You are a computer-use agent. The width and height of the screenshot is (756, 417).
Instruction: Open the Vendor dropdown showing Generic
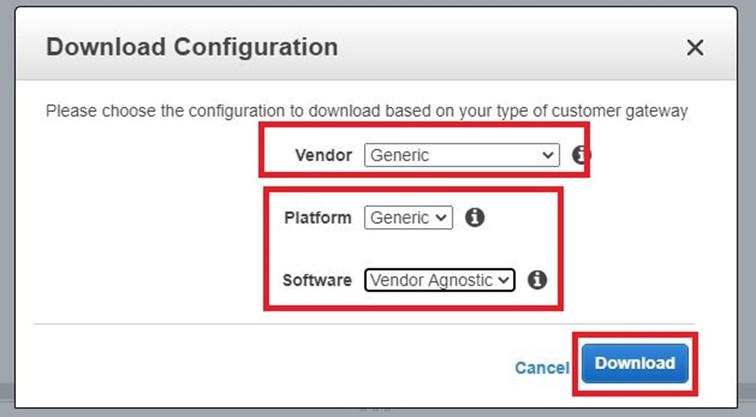click(x=461, y=155)
